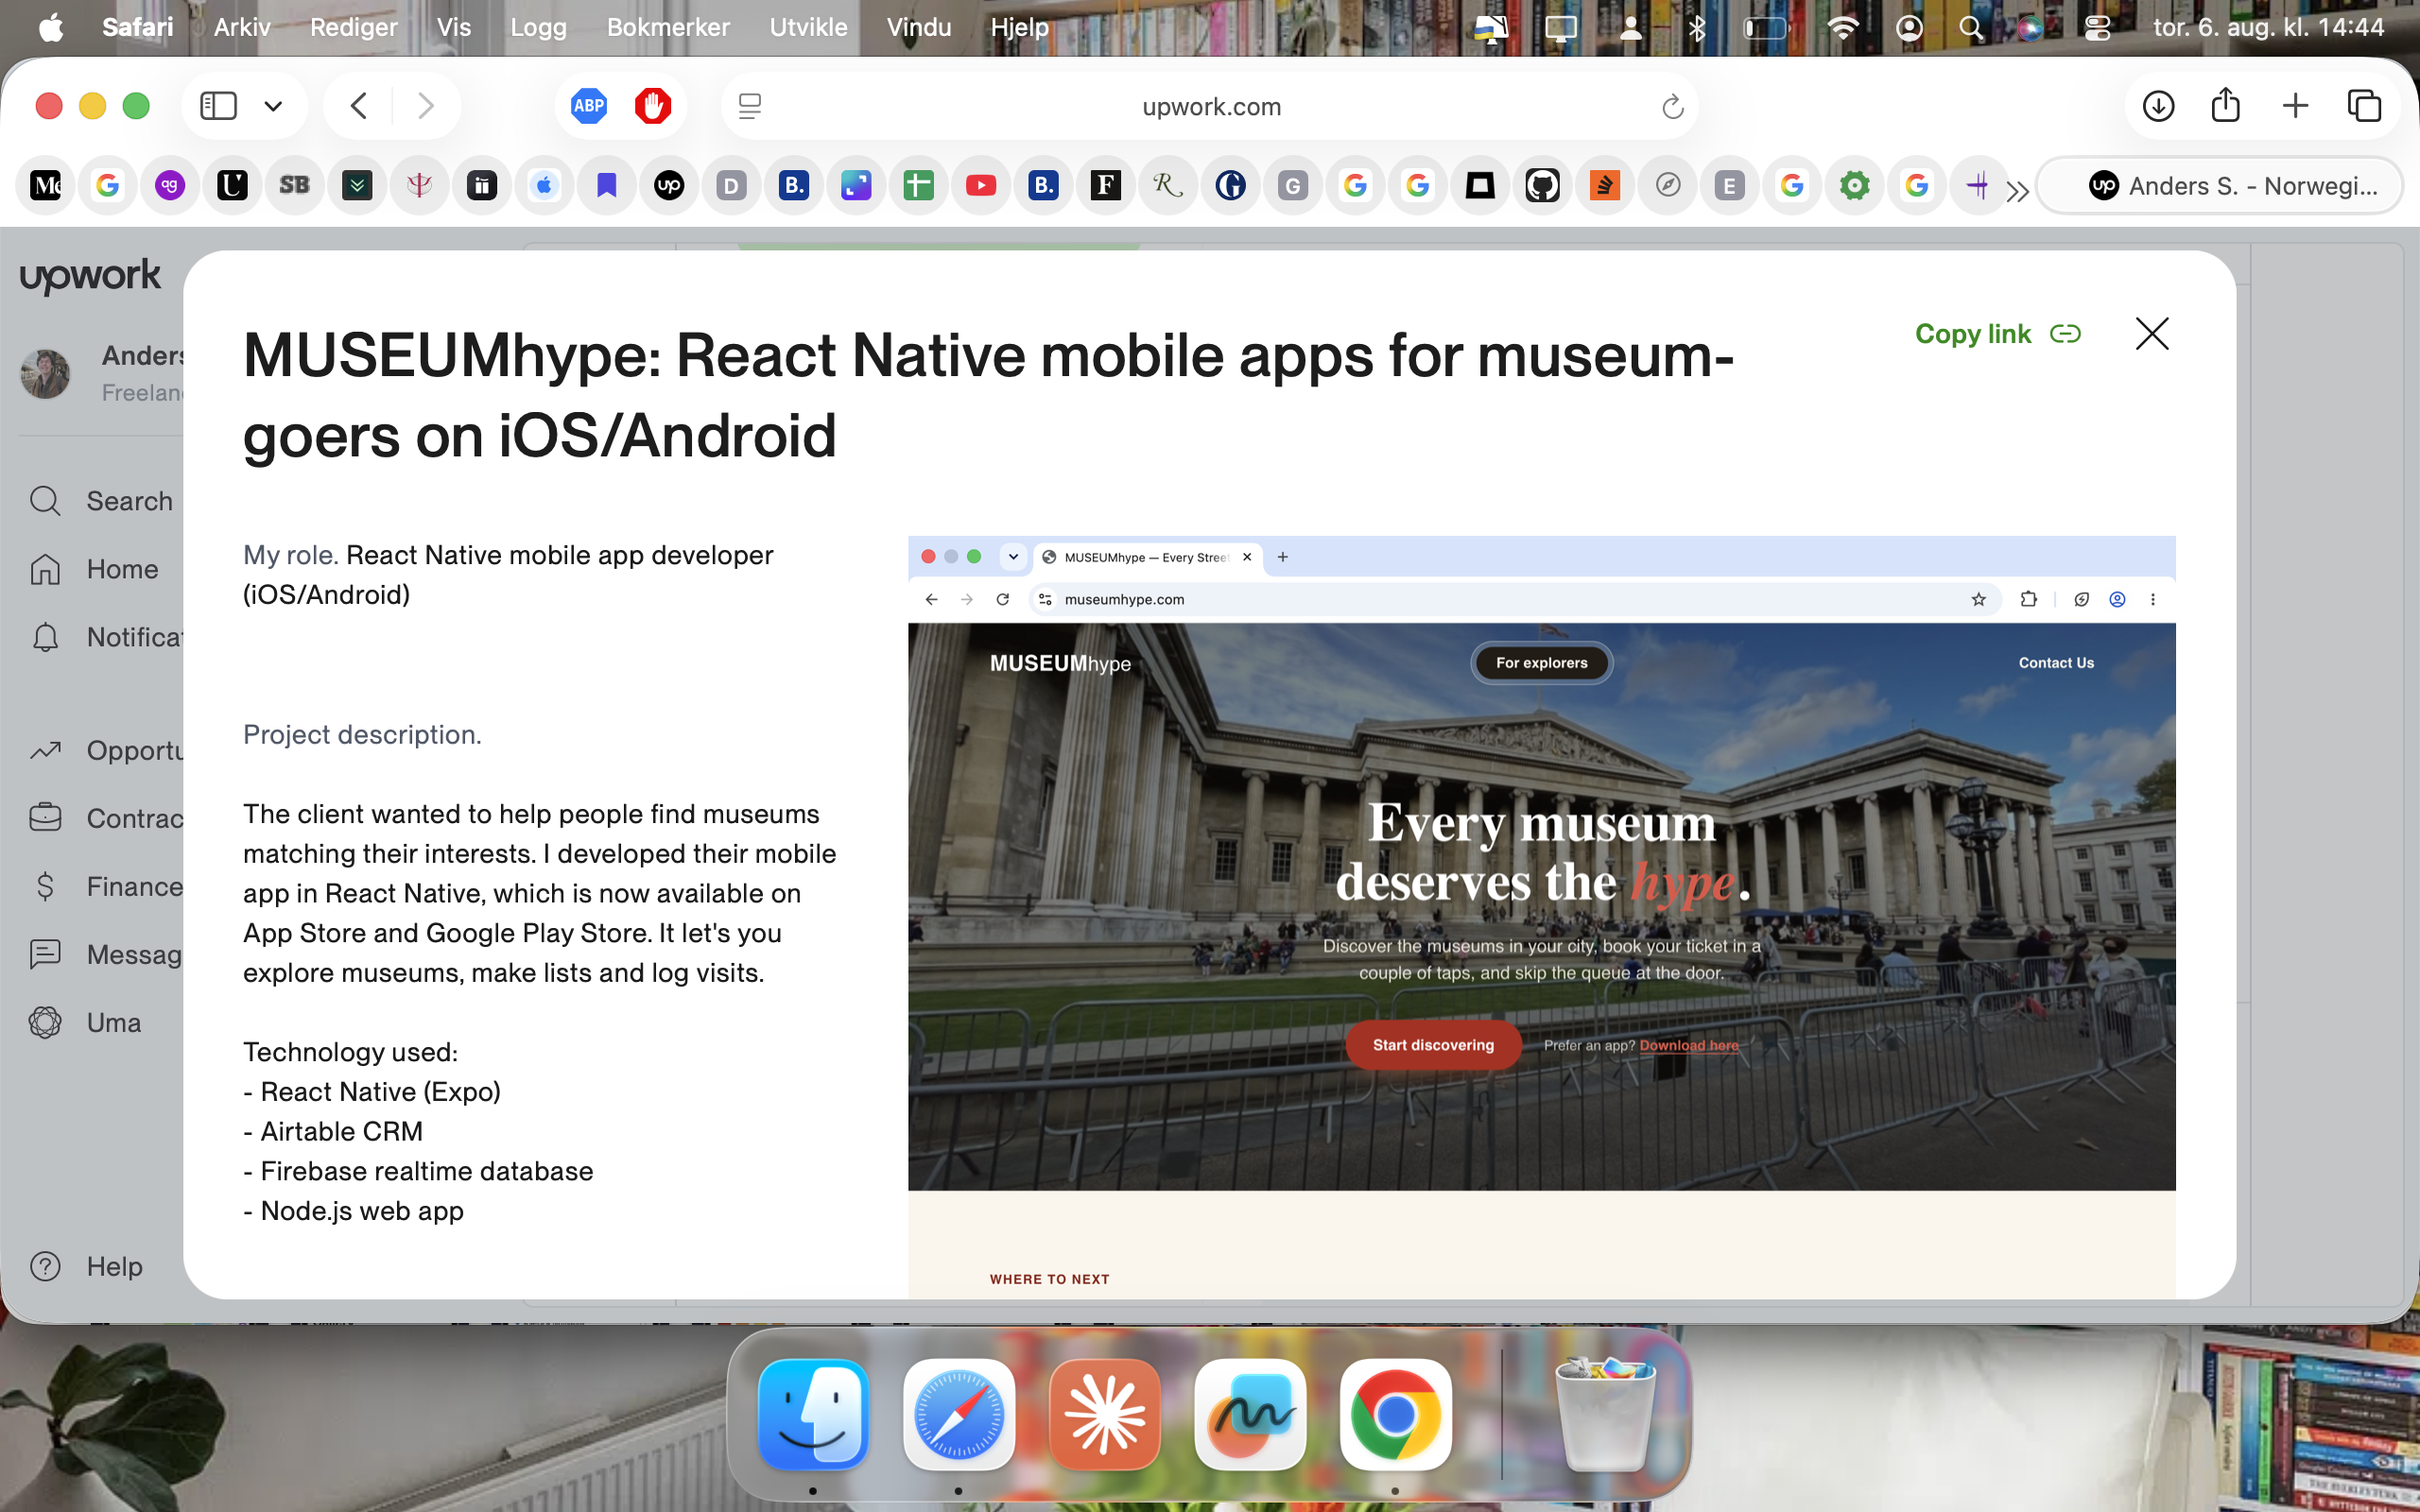Open the Apple menu
The width and height of the screenshot is (2420, 1512).
[x=51, y=27]
